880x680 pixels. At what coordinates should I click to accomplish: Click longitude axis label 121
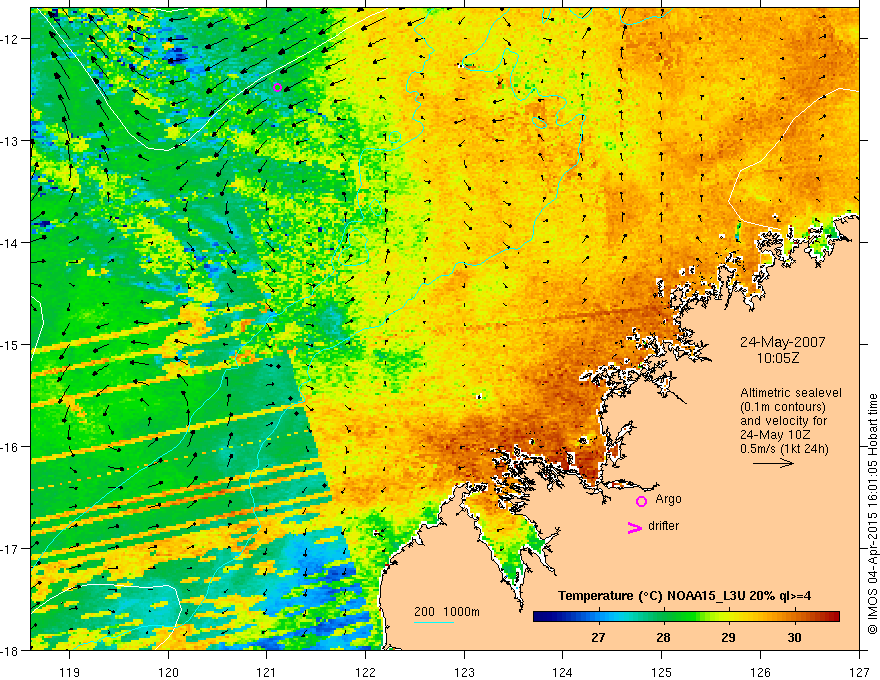[x=267, y=672]
